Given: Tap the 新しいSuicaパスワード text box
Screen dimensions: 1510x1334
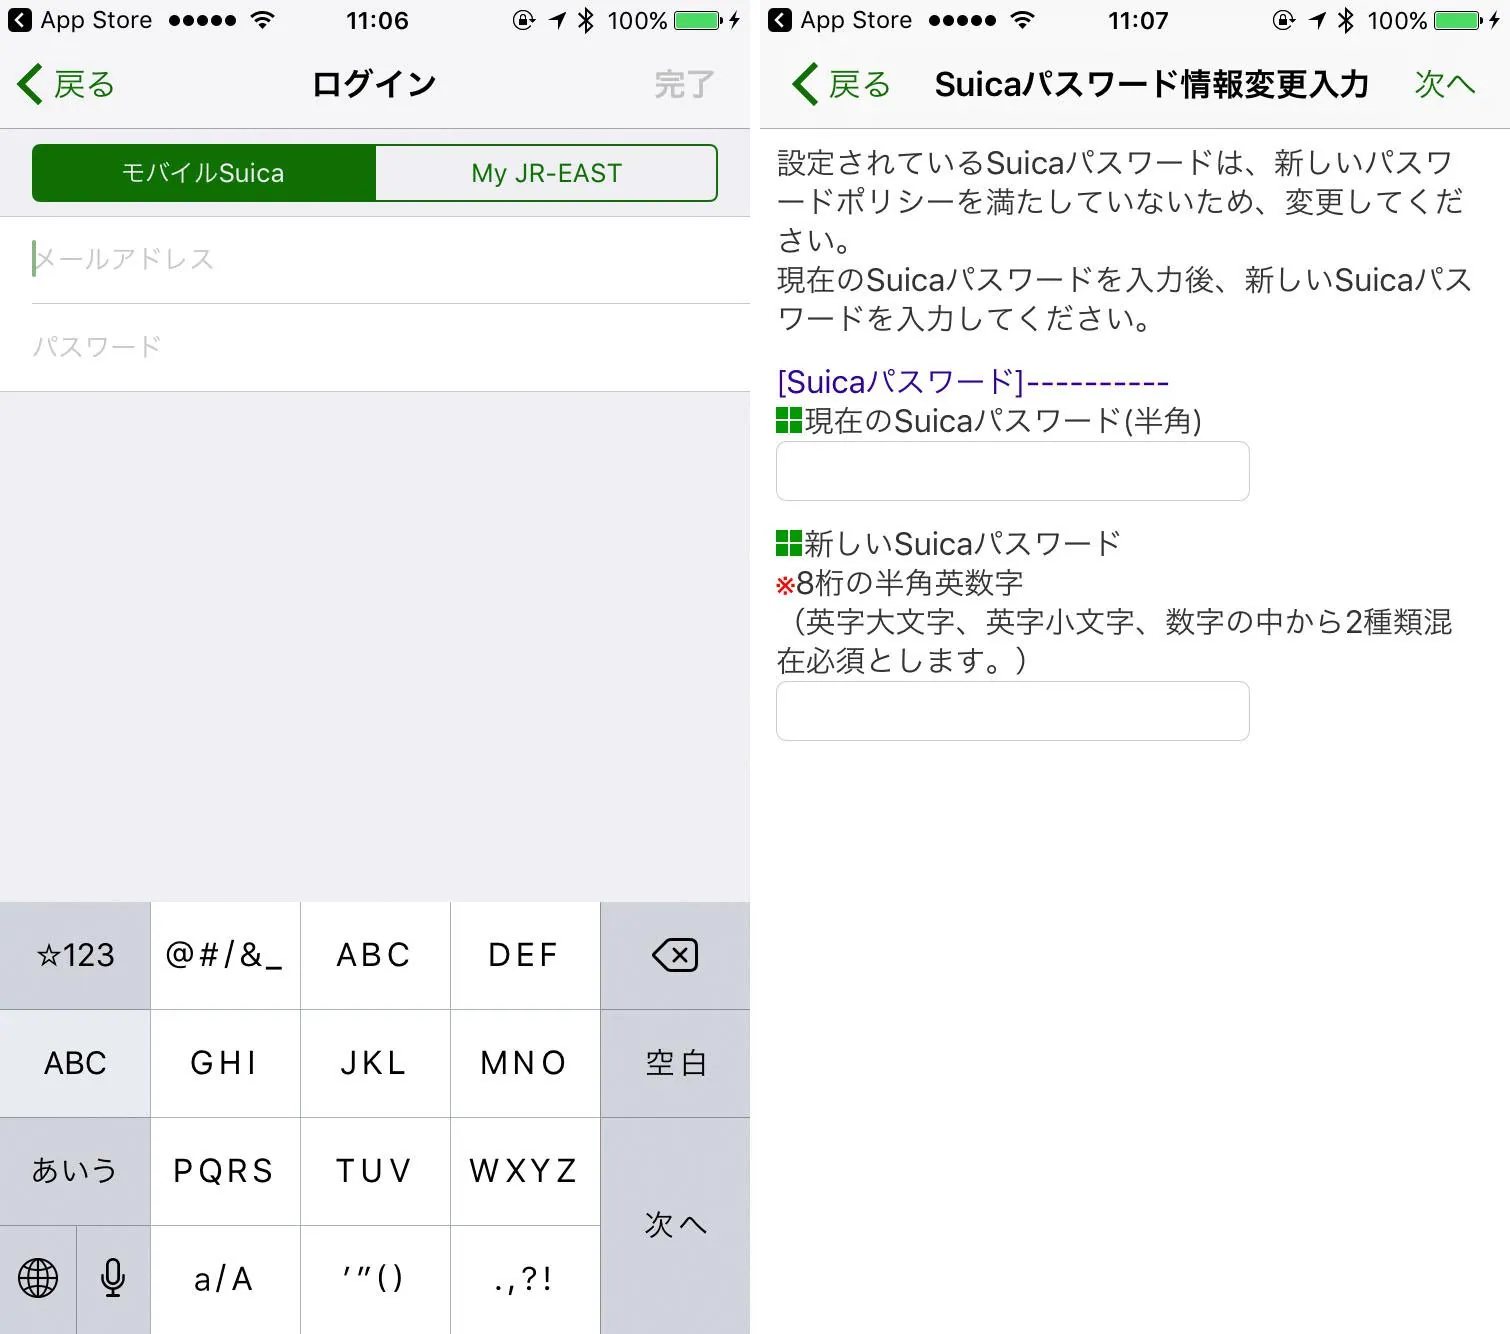Looking at the screenshot, I should pos(1012,711).
